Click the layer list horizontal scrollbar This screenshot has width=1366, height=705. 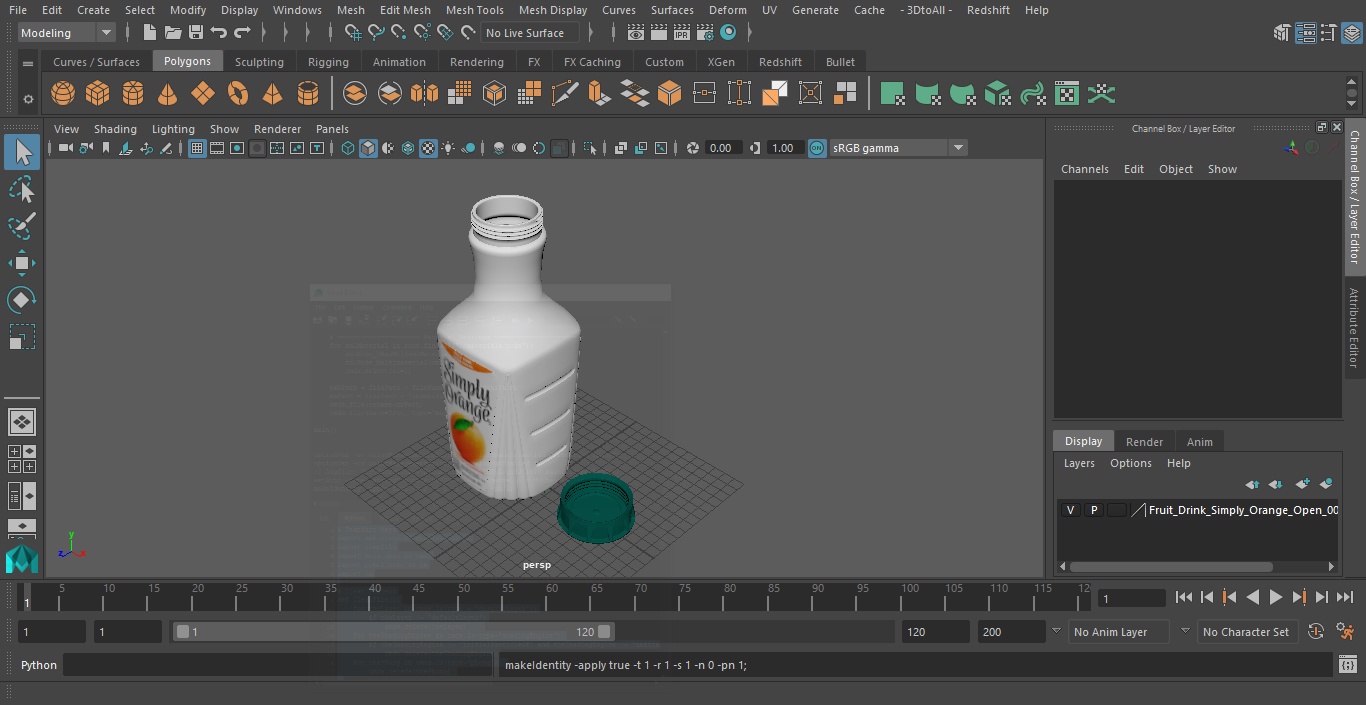pyautogui.click(x=1171, y=566)
